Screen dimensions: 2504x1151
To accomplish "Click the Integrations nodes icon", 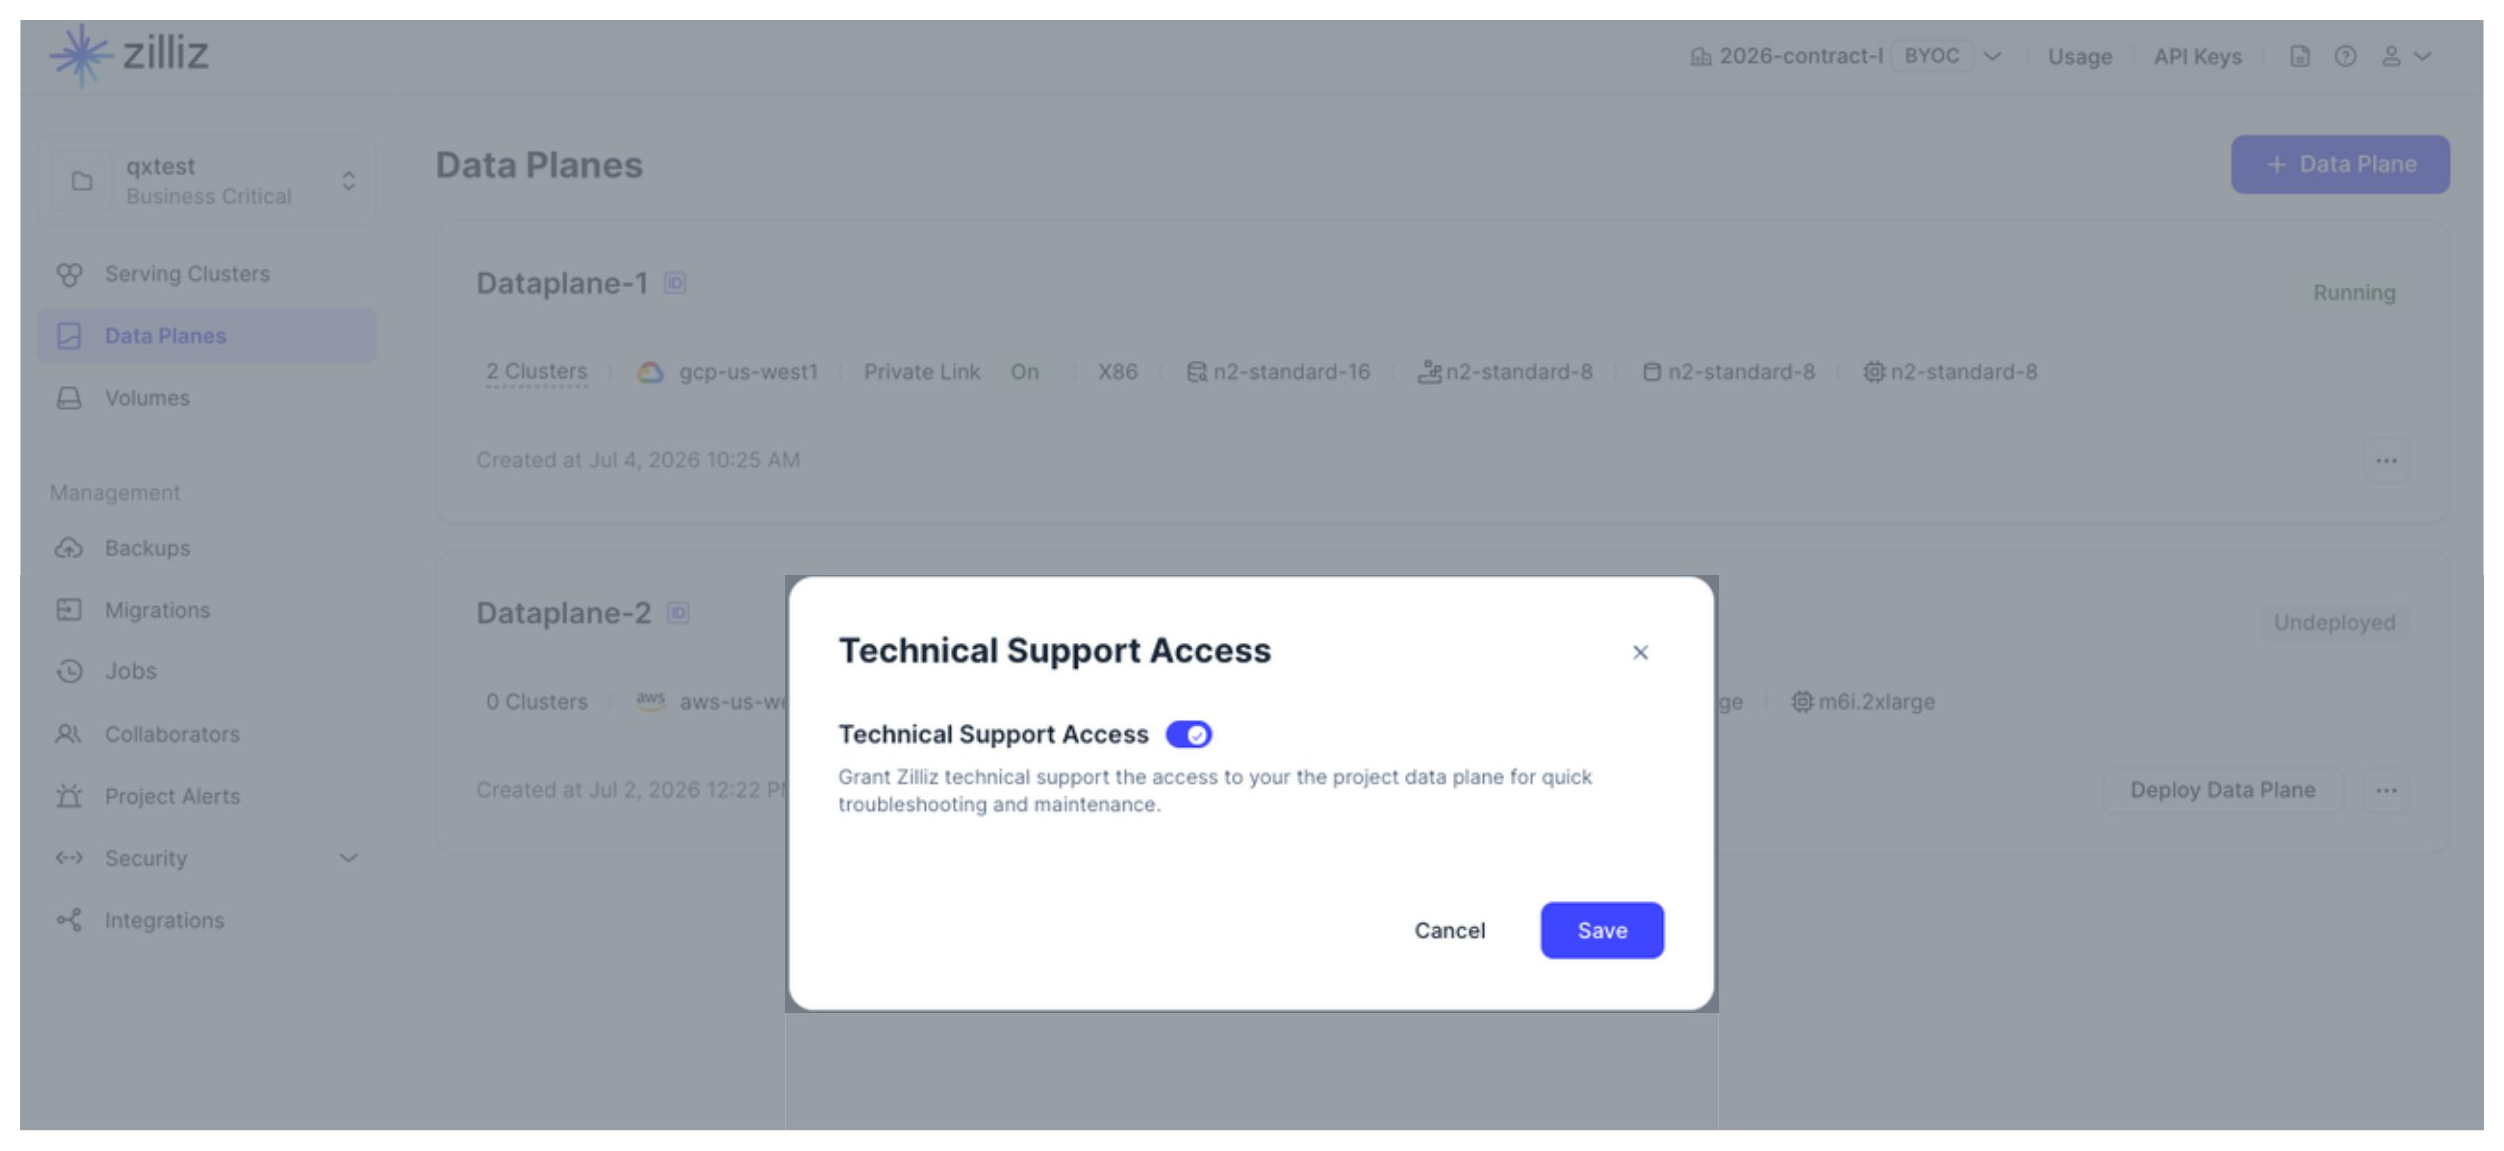I will pyautogui.click(x=69, y=920).
